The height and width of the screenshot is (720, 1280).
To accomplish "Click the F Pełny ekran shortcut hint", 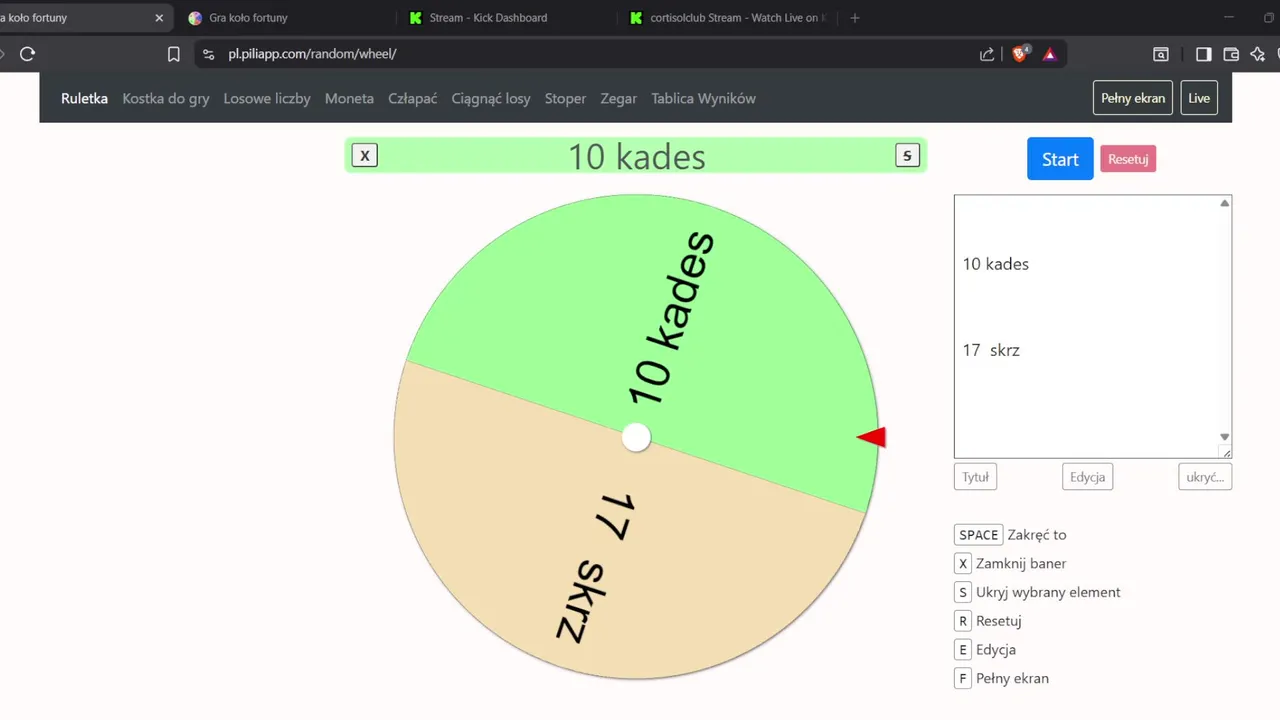I will (x=1002, y=678).
